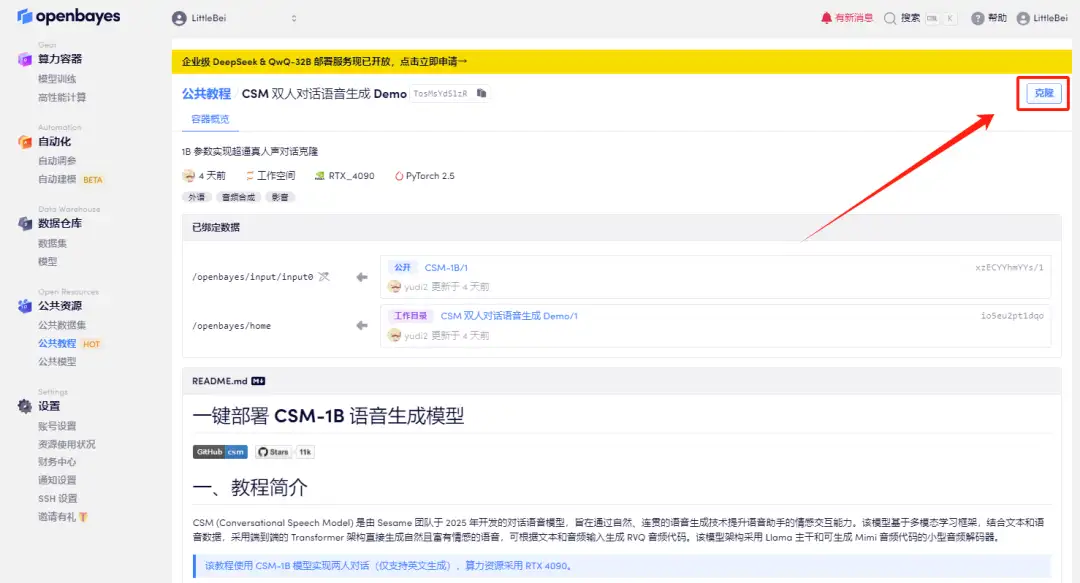This screenshot has height=583, width=1080.
Task: Open 公共数据集 in the sidebar
Action: (62, 325)
